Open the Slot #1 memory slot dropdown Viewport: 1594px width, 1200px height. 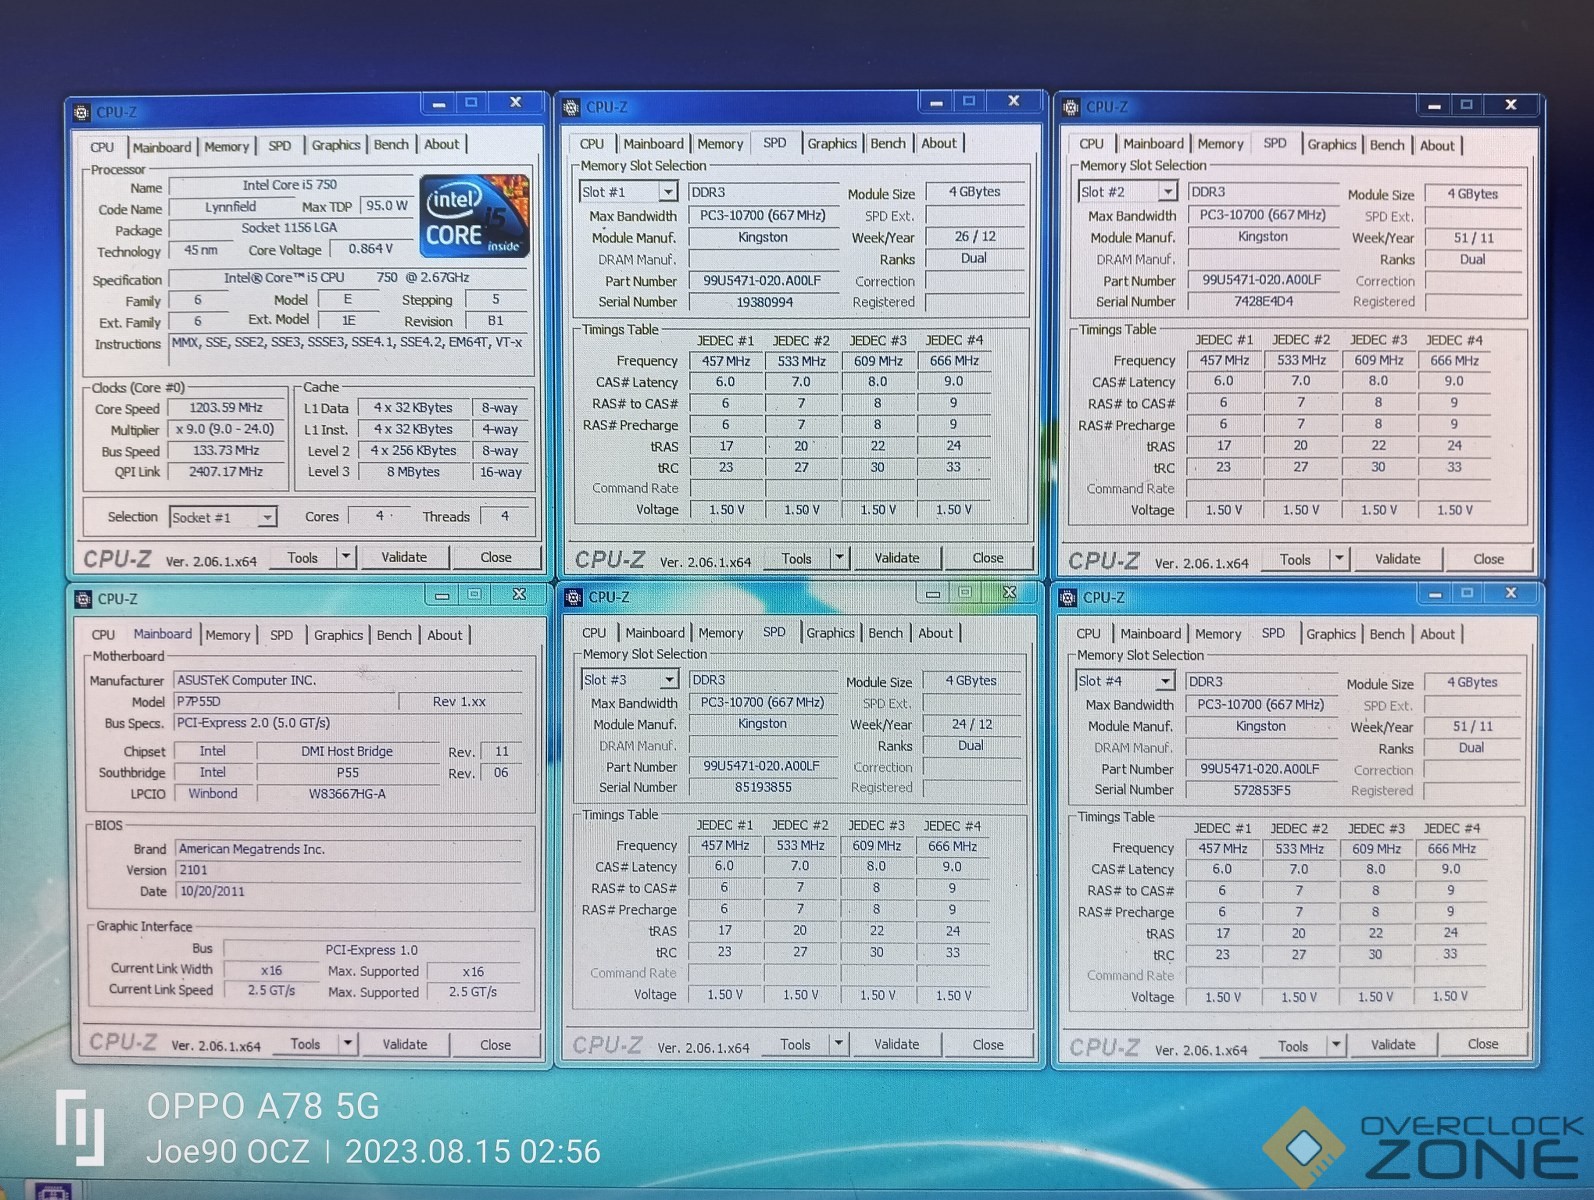click(667, 192)
